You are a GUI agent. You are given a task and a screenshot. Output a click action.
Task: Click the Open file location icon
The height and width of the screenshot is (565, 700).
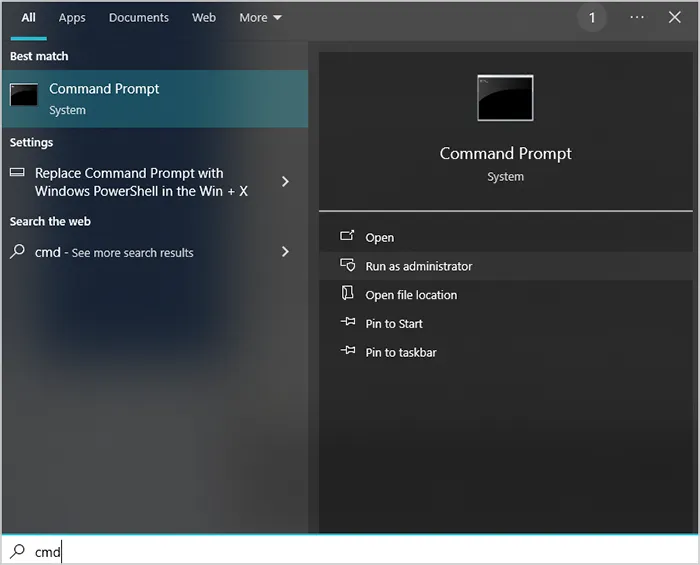pyautogui.click(x=347, y=293)
